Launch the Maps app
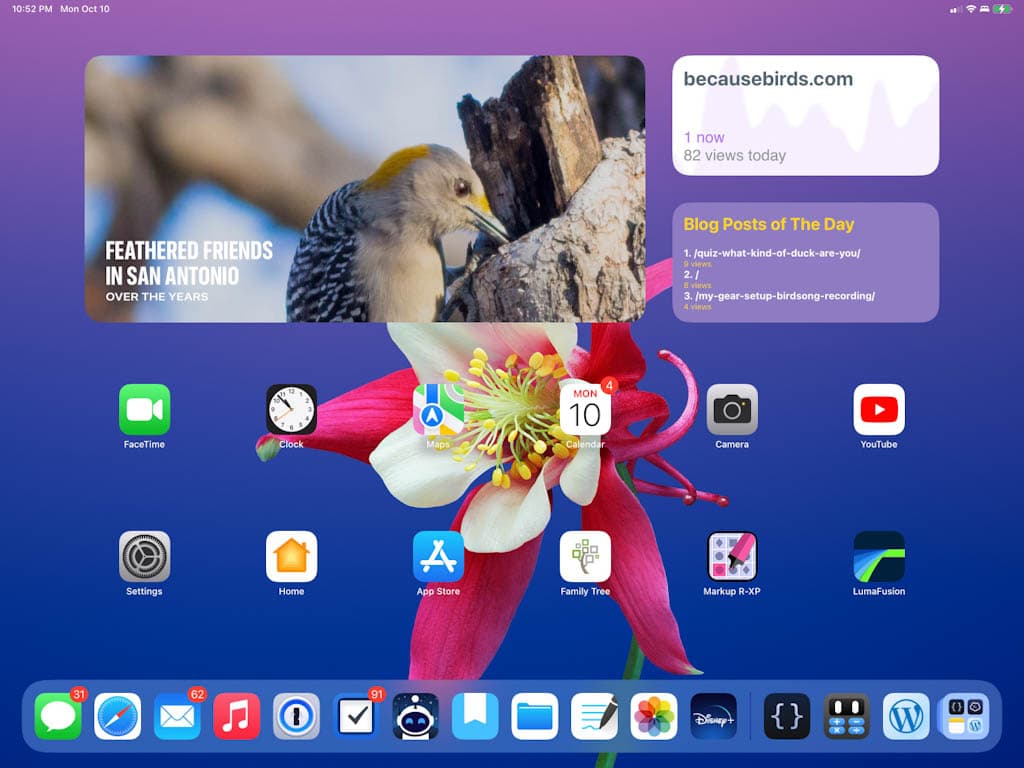This screenshot has width=1024, height=768. [438, 409]
